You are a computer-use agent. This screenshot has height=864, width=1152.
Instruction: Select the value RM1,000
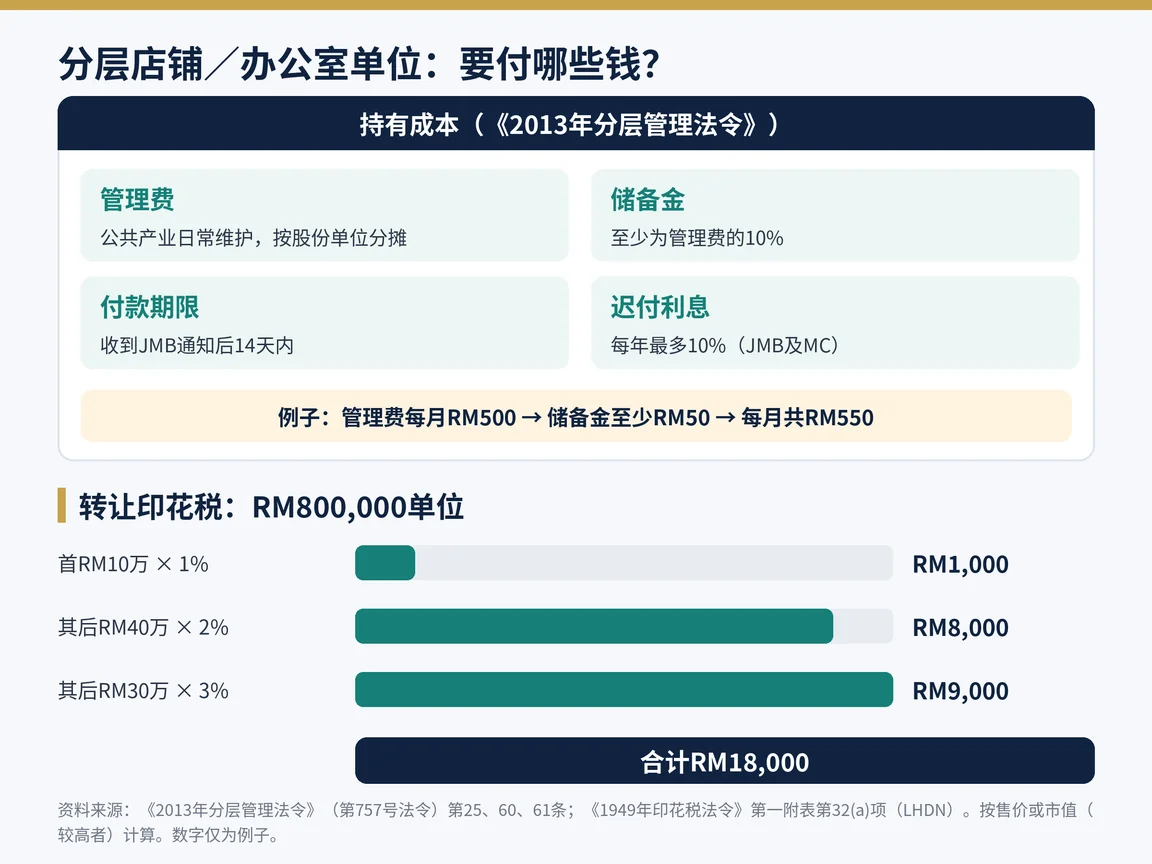pos(960,564)
